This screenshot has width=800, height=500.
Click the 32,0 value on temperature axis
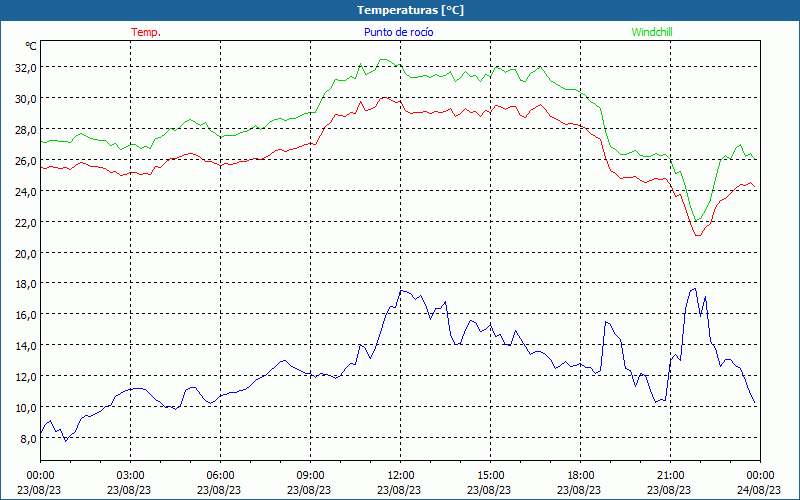click(26, 68)
